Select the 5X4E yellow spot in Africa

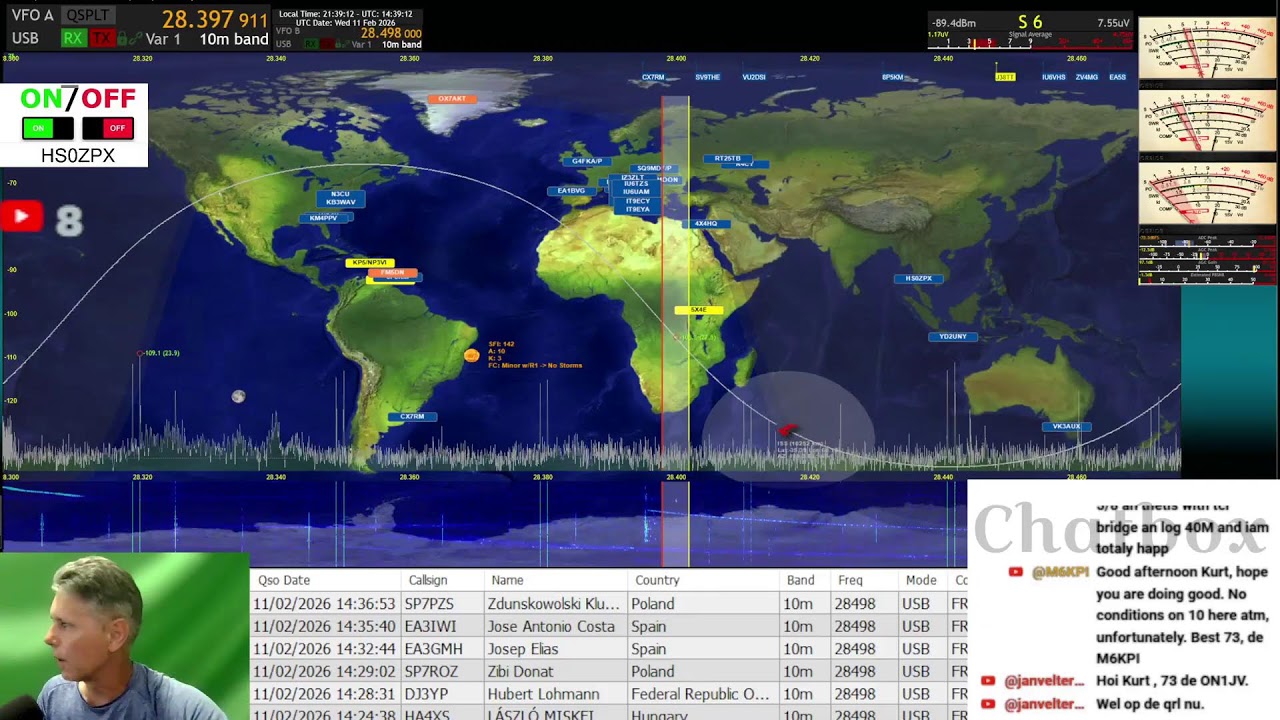(x=698, y=310)
